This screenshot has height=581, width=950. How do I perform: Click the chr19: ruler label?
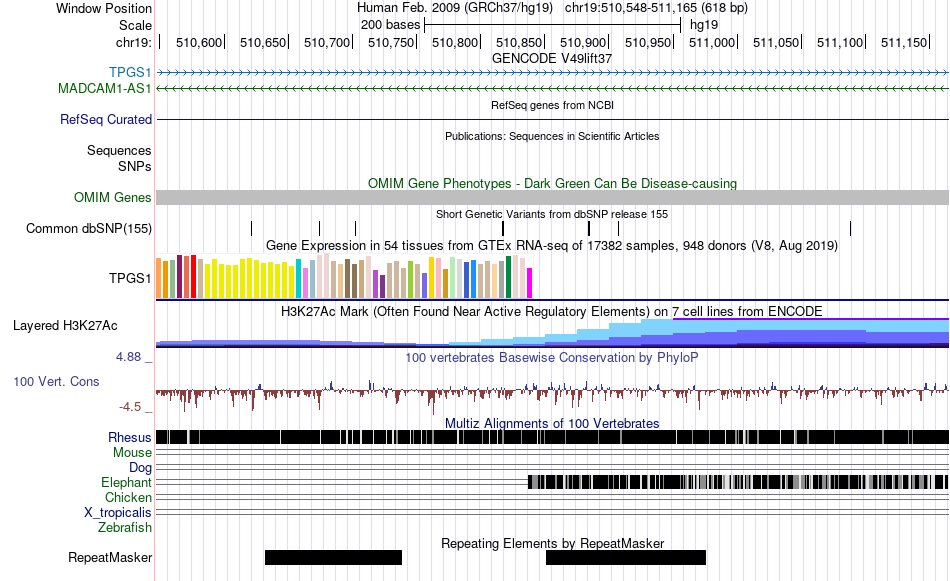pos(133,42)
